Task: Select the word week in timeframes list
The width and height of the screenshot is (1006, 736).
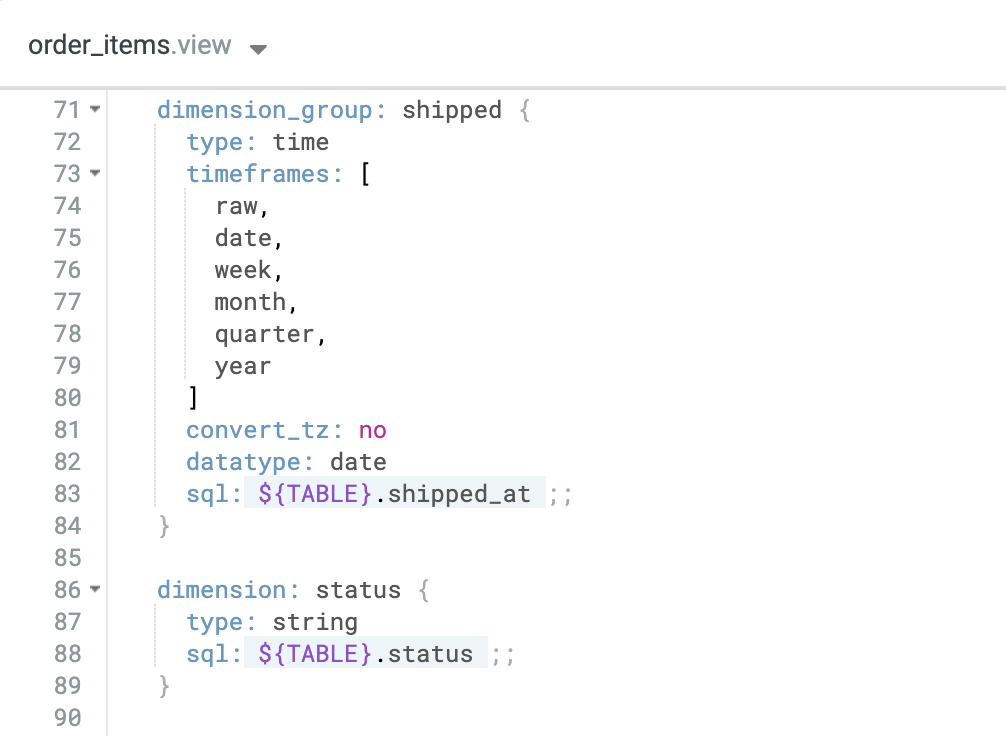Action: [x=241, y=269]
